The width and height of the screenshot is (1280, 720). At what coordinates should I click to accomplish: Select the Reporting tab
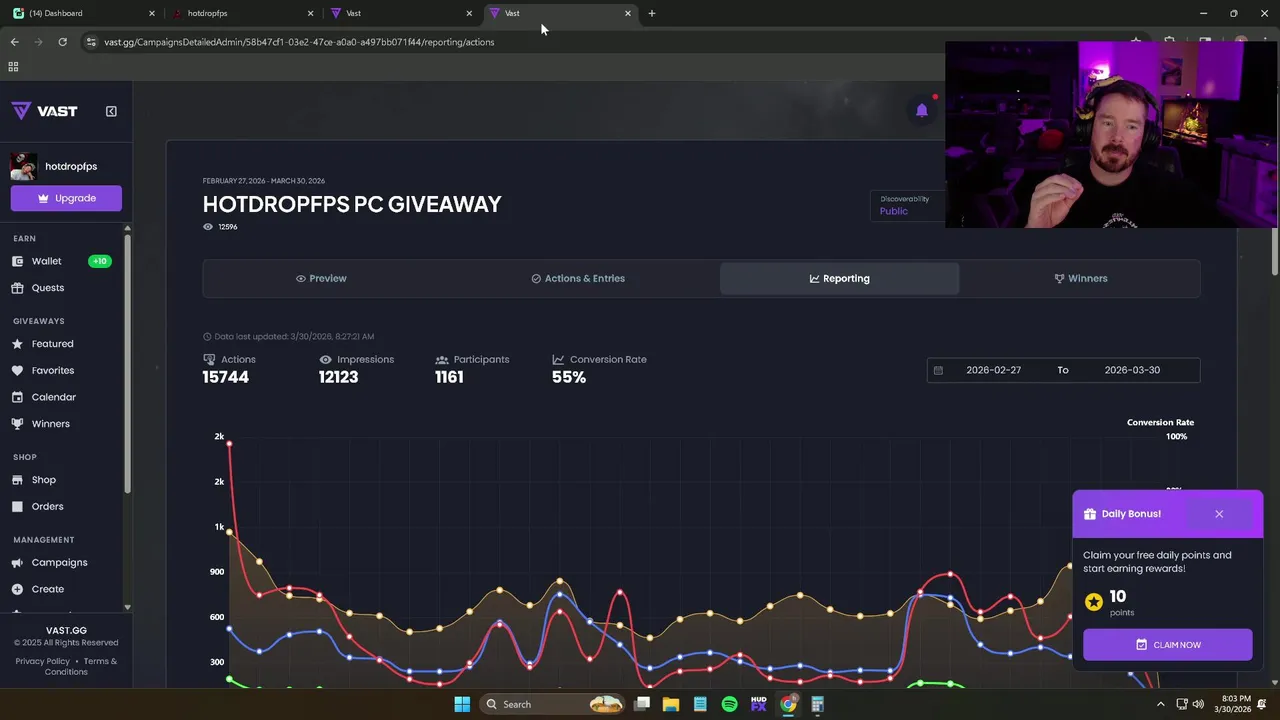(839, 278)
